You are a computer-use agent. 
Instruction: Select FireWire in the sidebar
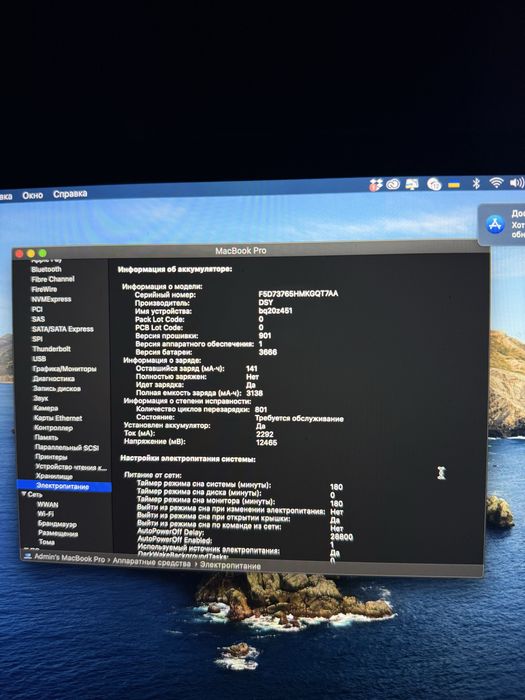click(x=44, y=289)
